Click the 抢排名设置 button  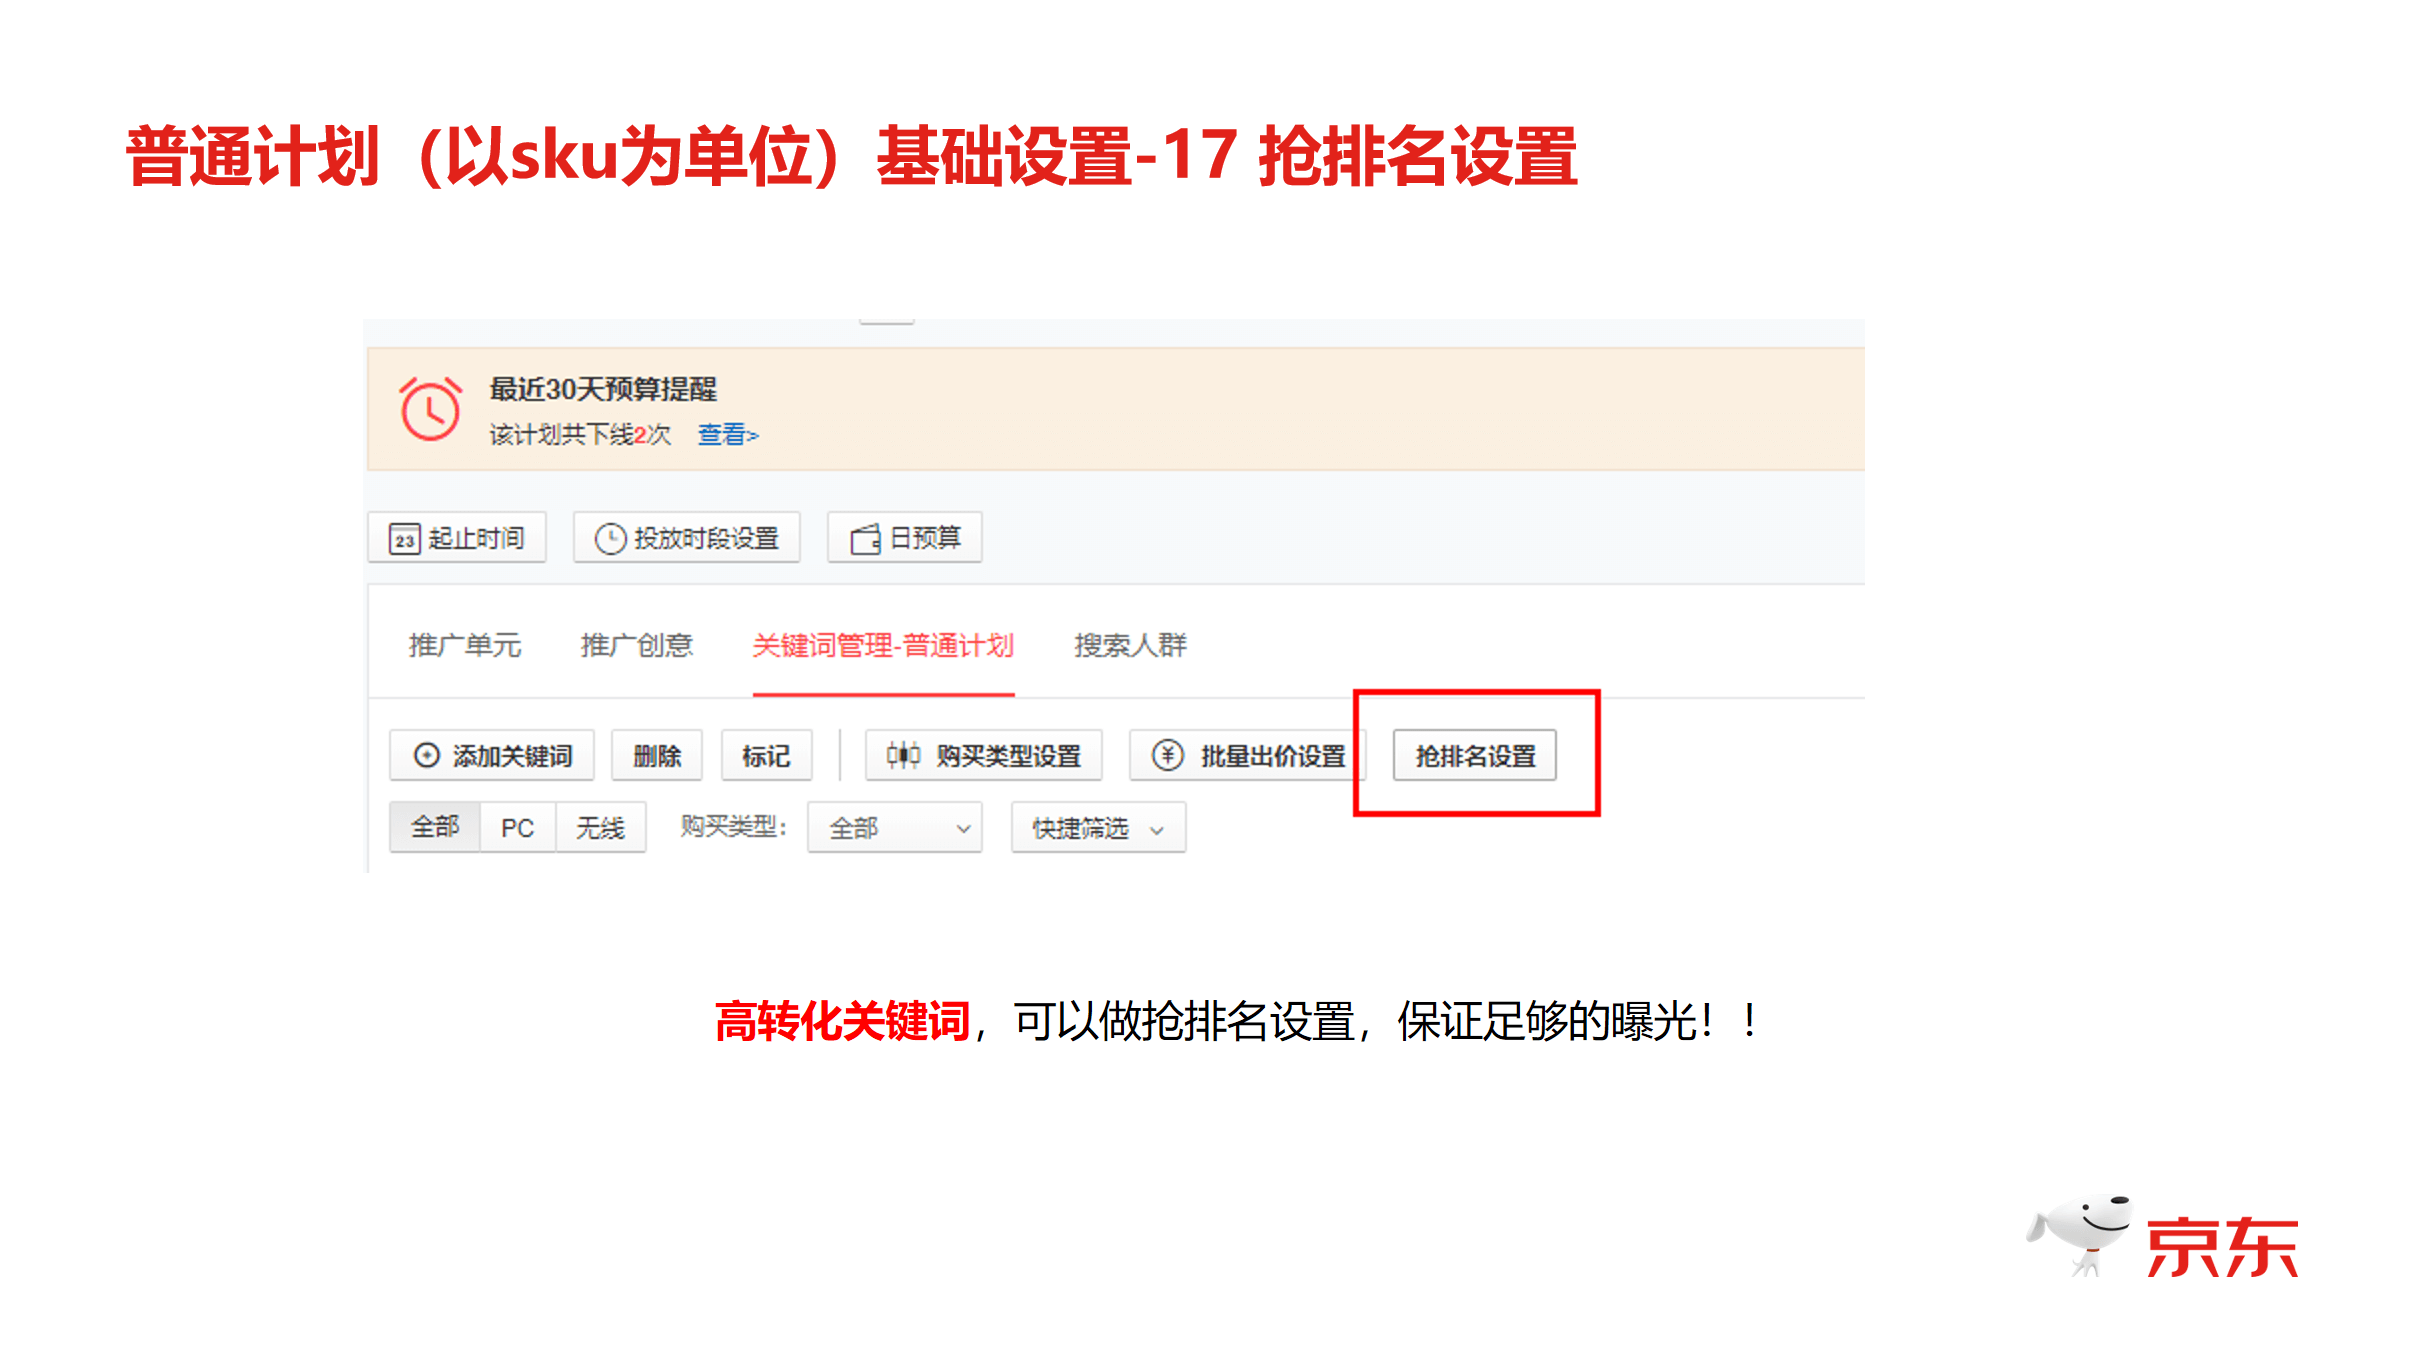tap(1475, 756)
